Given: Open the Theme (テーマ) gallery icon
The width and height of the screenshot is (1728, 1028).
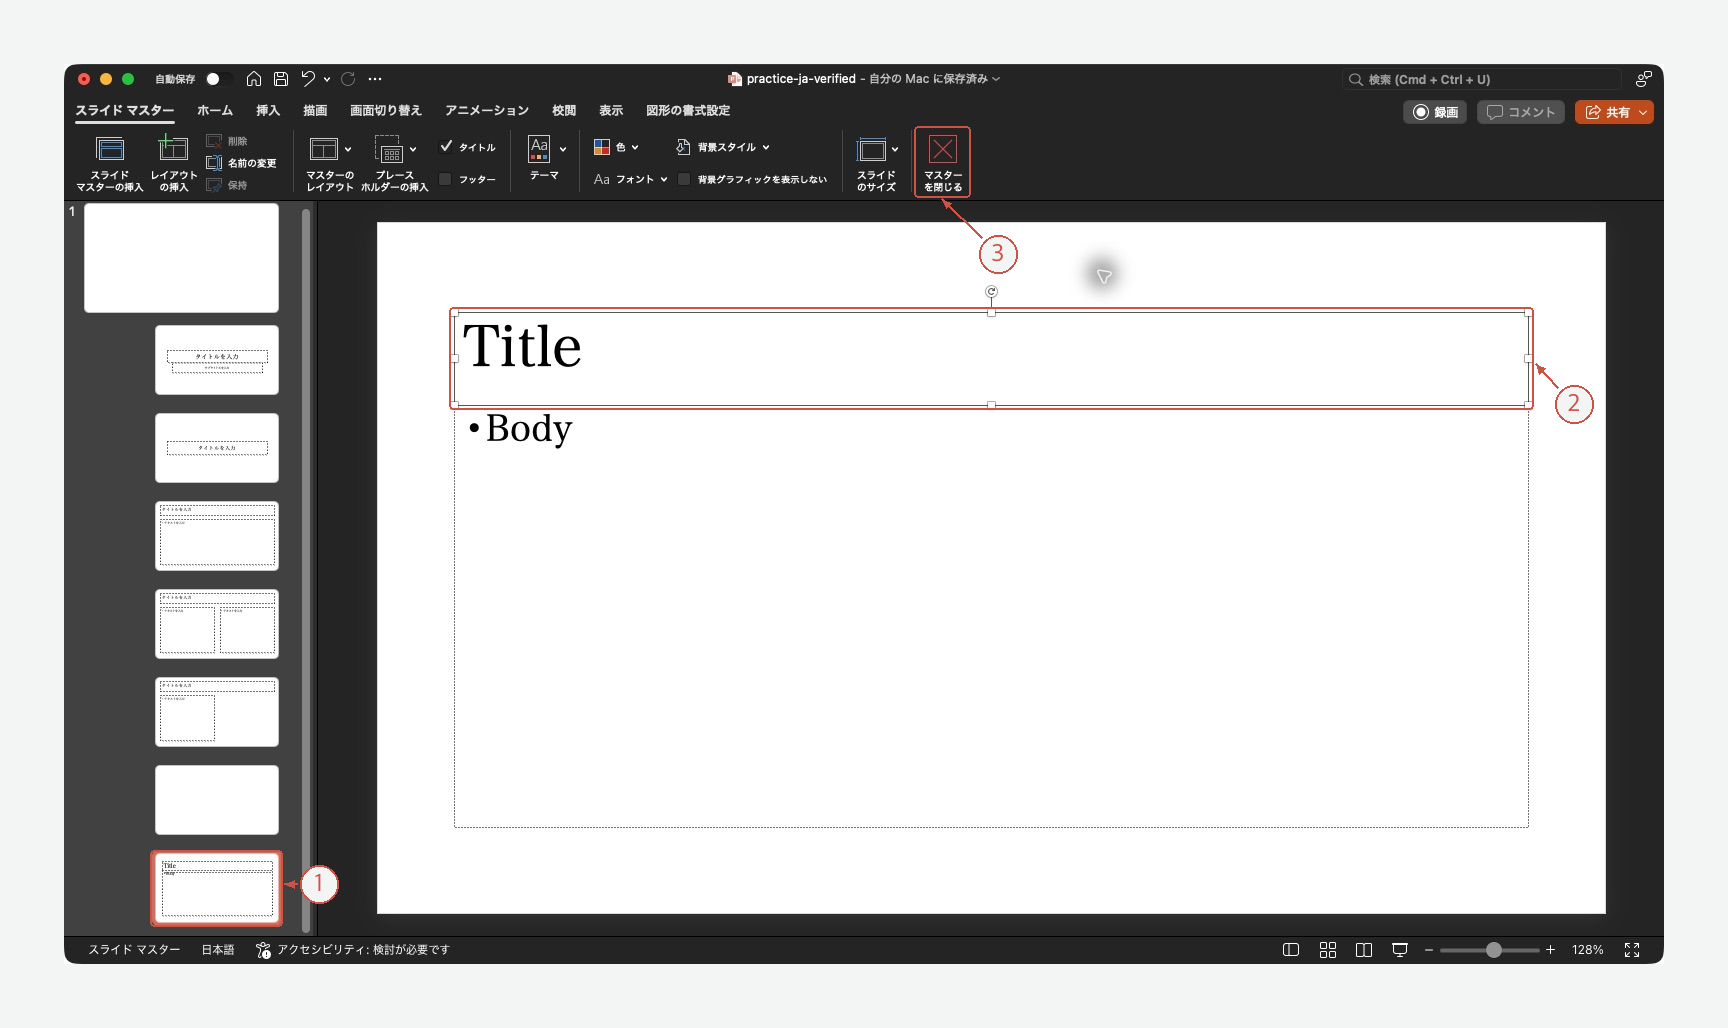Looking at the screenshot, I should click(539, 149).
